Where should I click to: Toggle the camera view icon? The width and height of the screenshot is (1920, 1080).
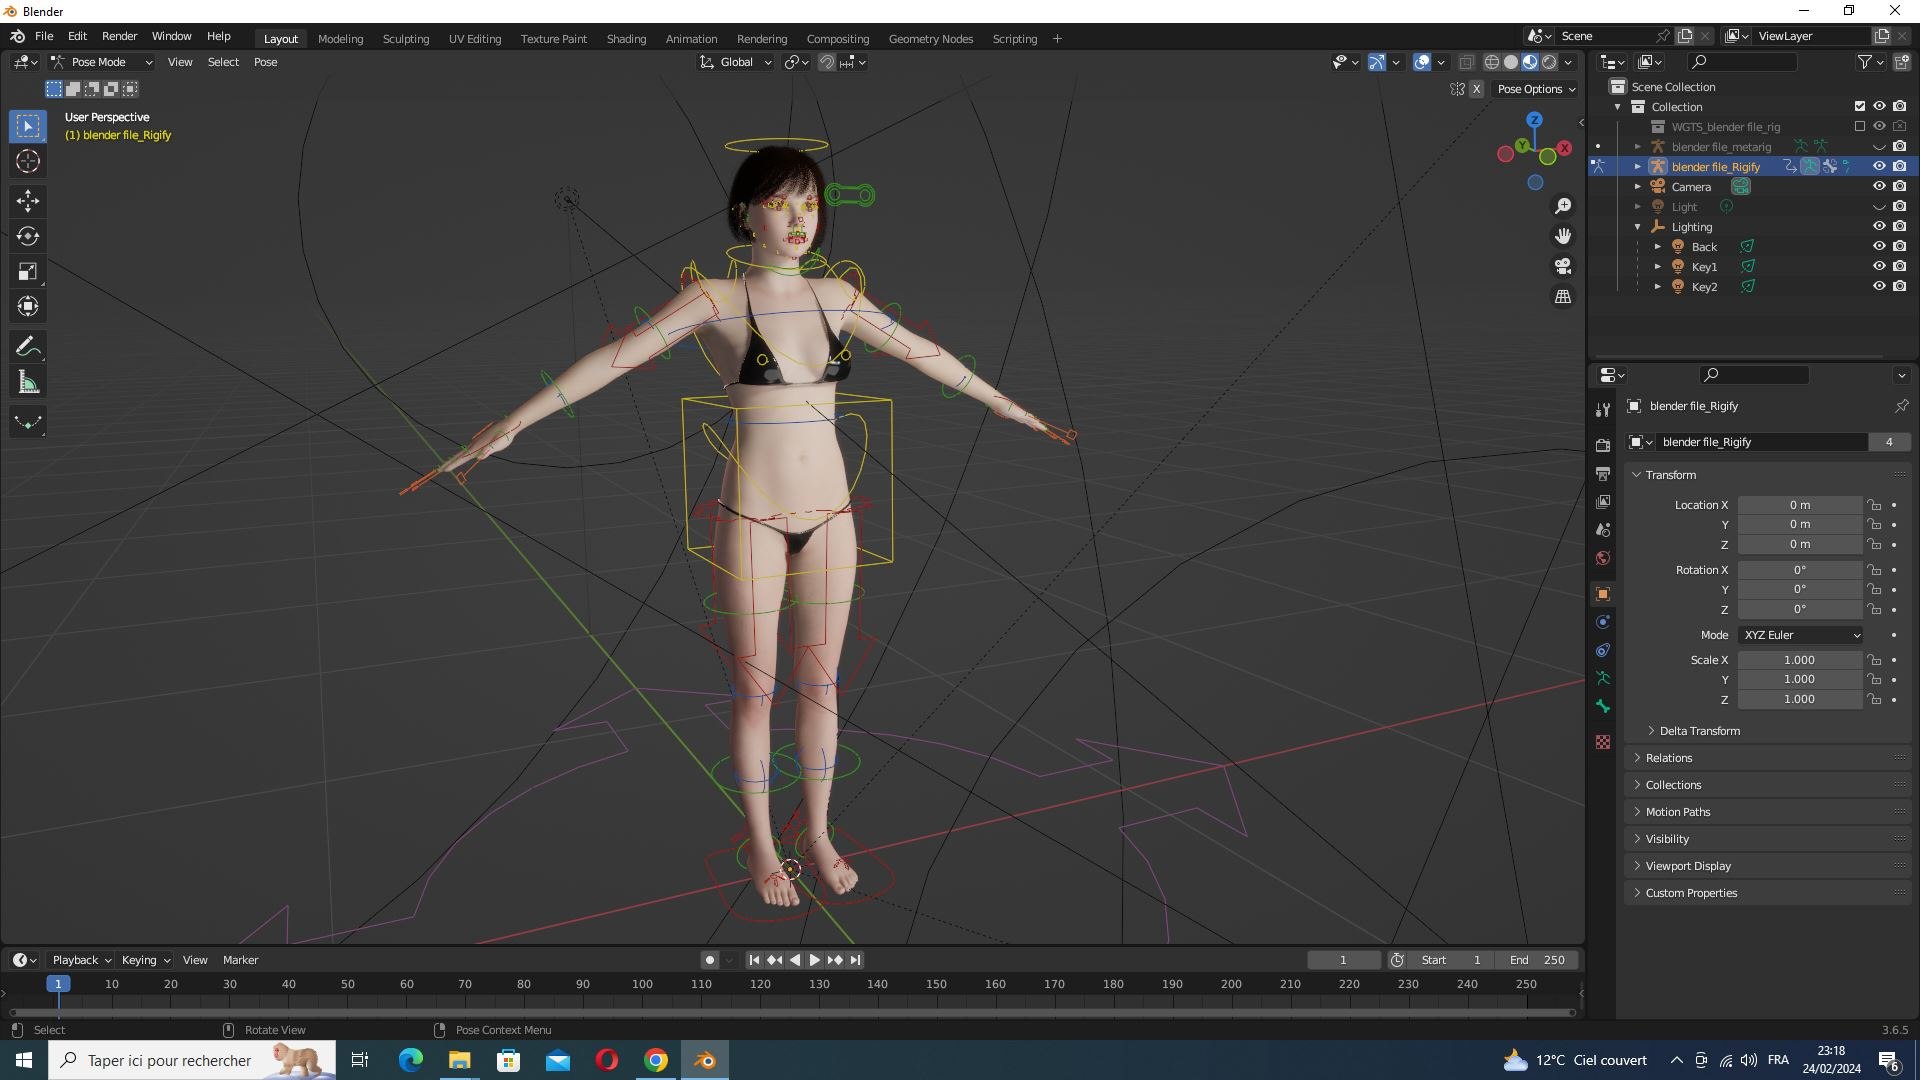click(x=1563, y=266)
